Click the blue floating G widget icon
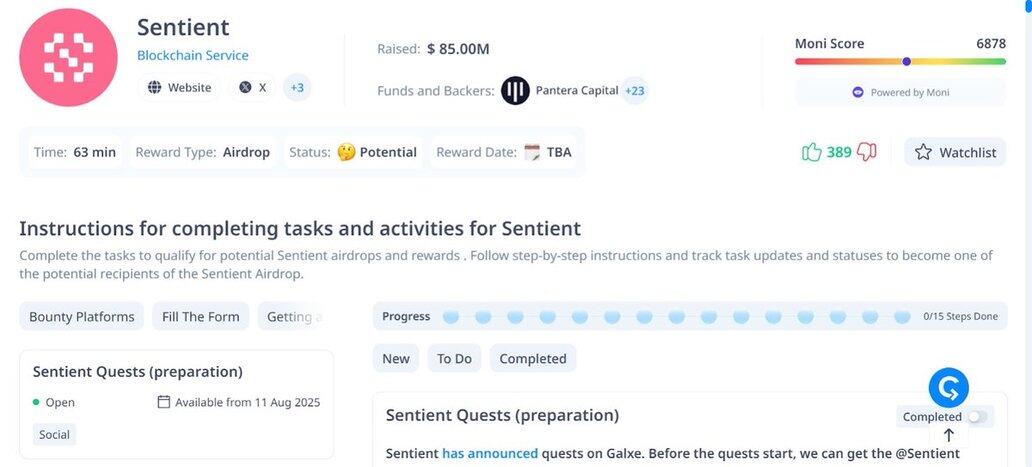1032x467 pixels. (948, 387)
